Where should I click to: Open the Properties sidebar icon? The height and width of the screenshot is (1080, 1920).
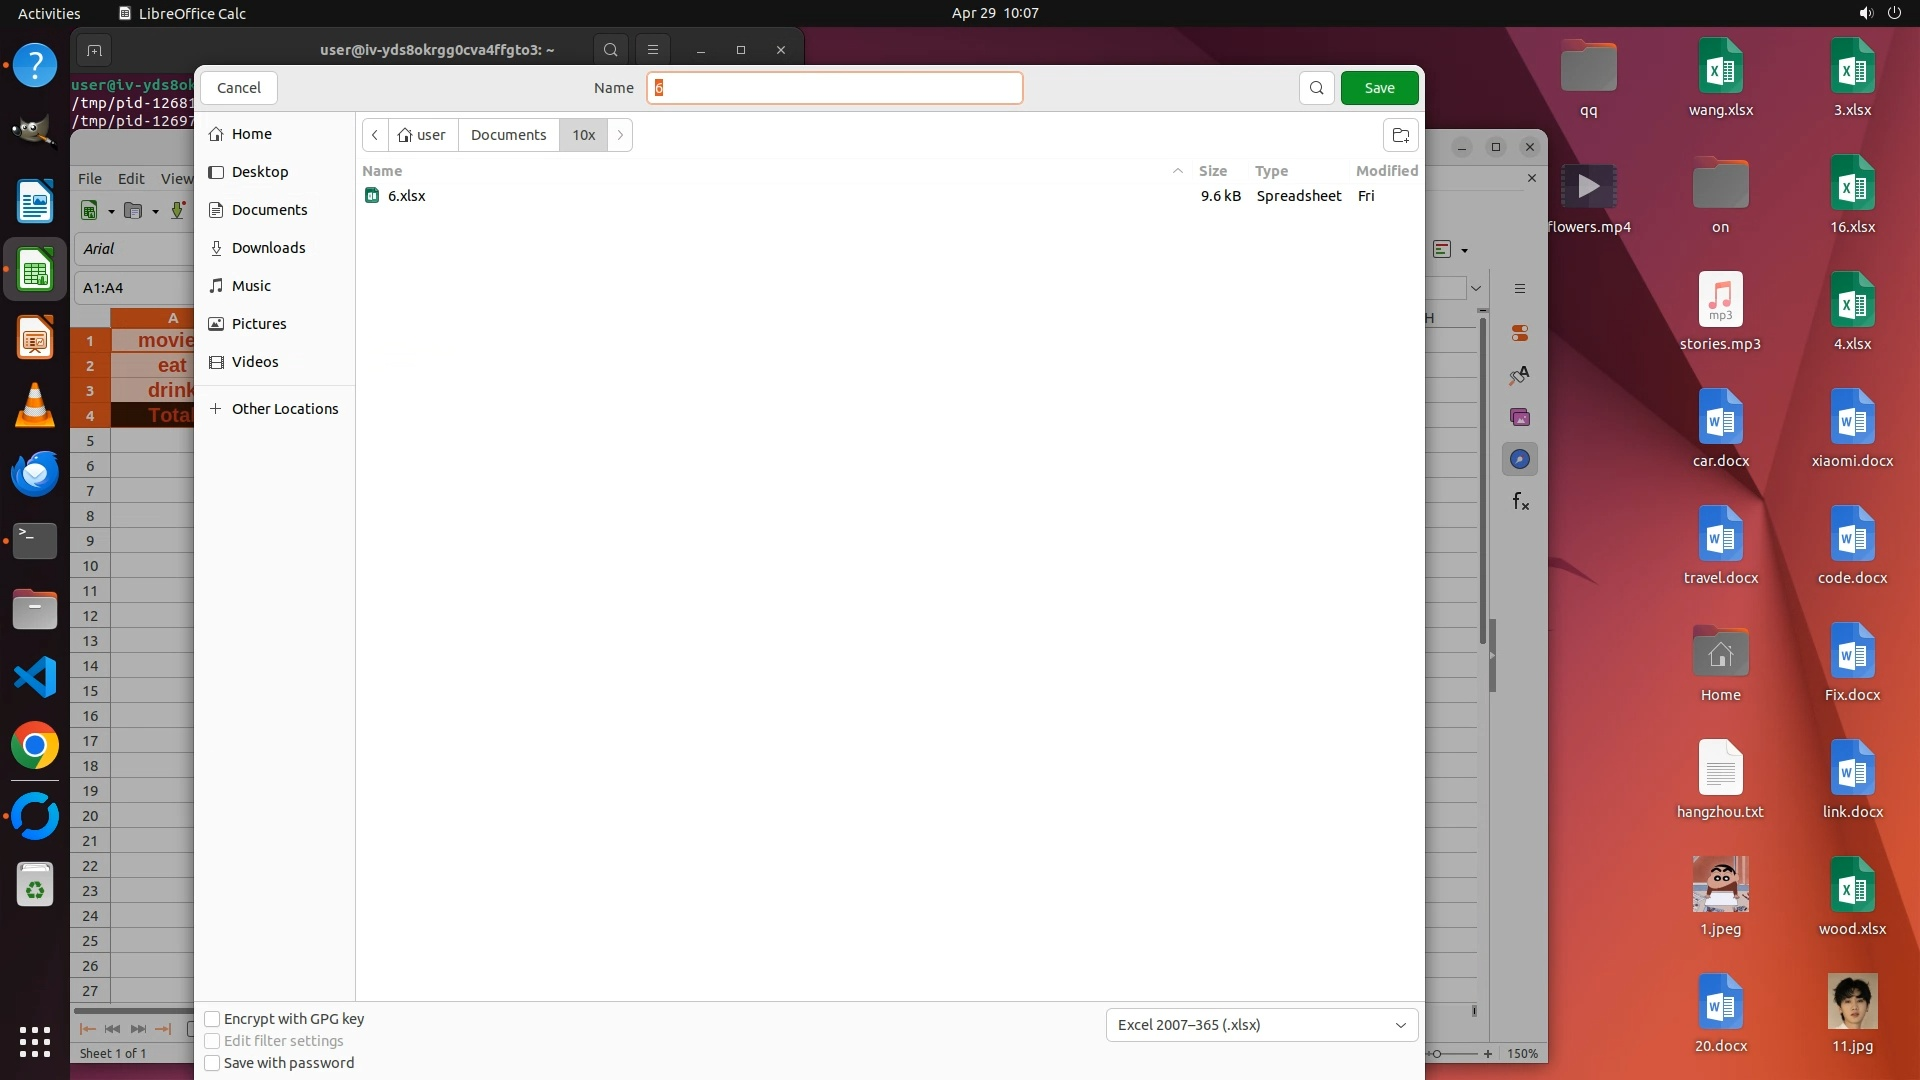click(x=1520, y=333)
